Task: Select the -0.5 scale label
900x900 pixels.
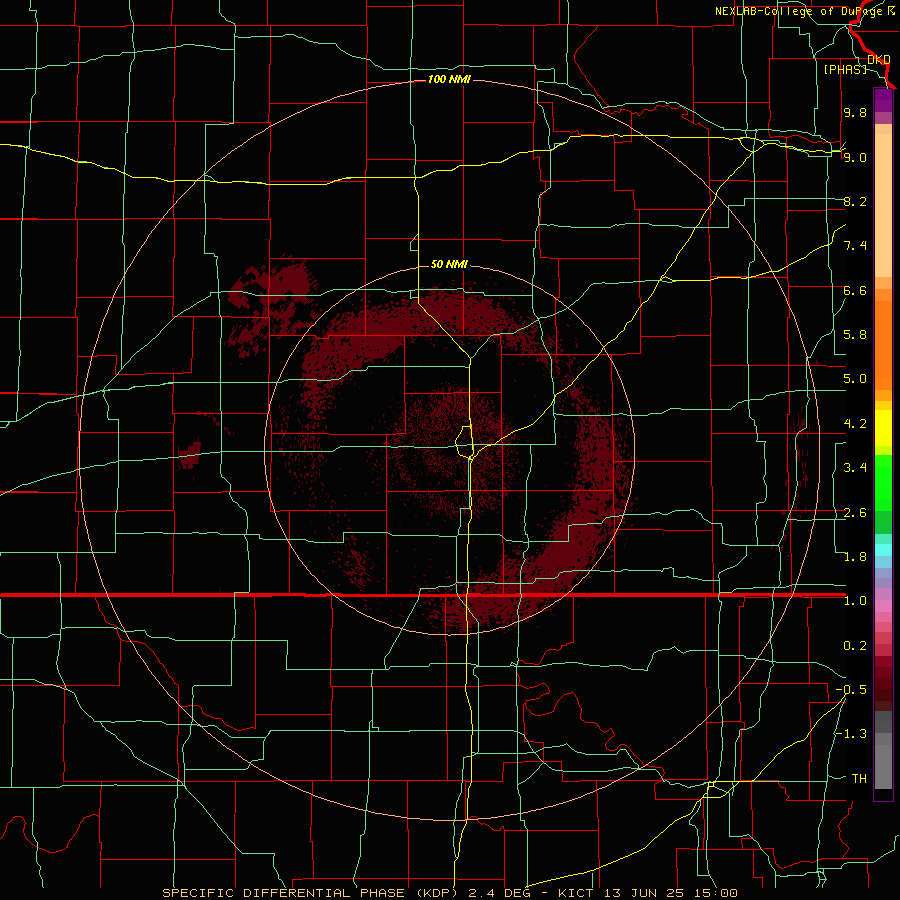Action: [x=851, y=690]
